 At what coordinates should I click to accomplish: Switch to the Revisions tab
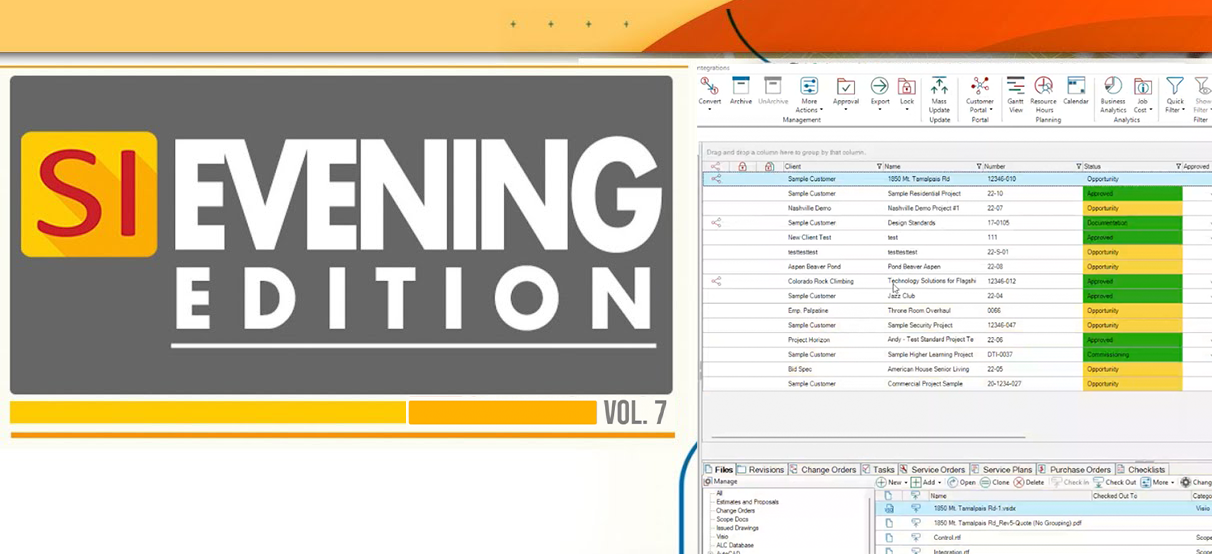[761, 469]
